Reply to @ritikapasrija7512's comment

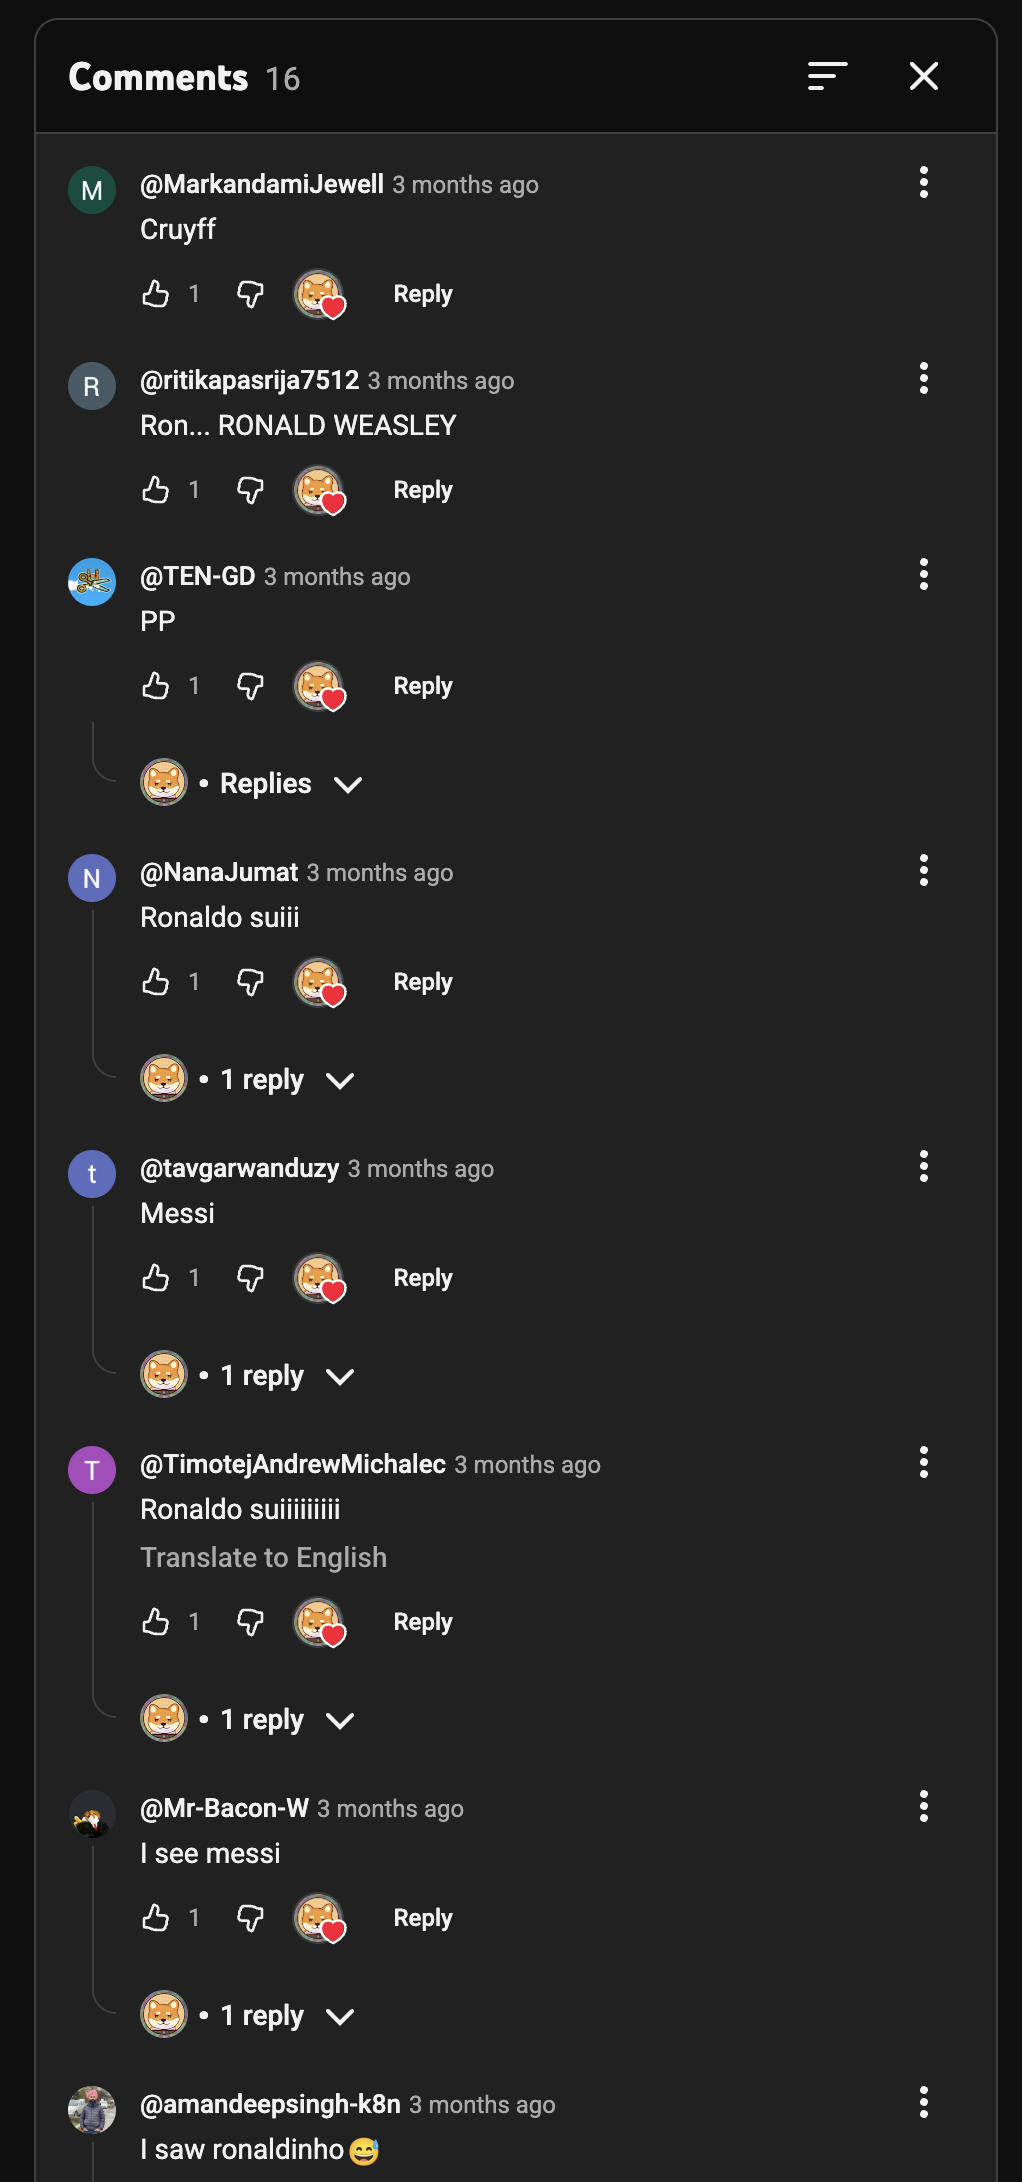point(422,490)
